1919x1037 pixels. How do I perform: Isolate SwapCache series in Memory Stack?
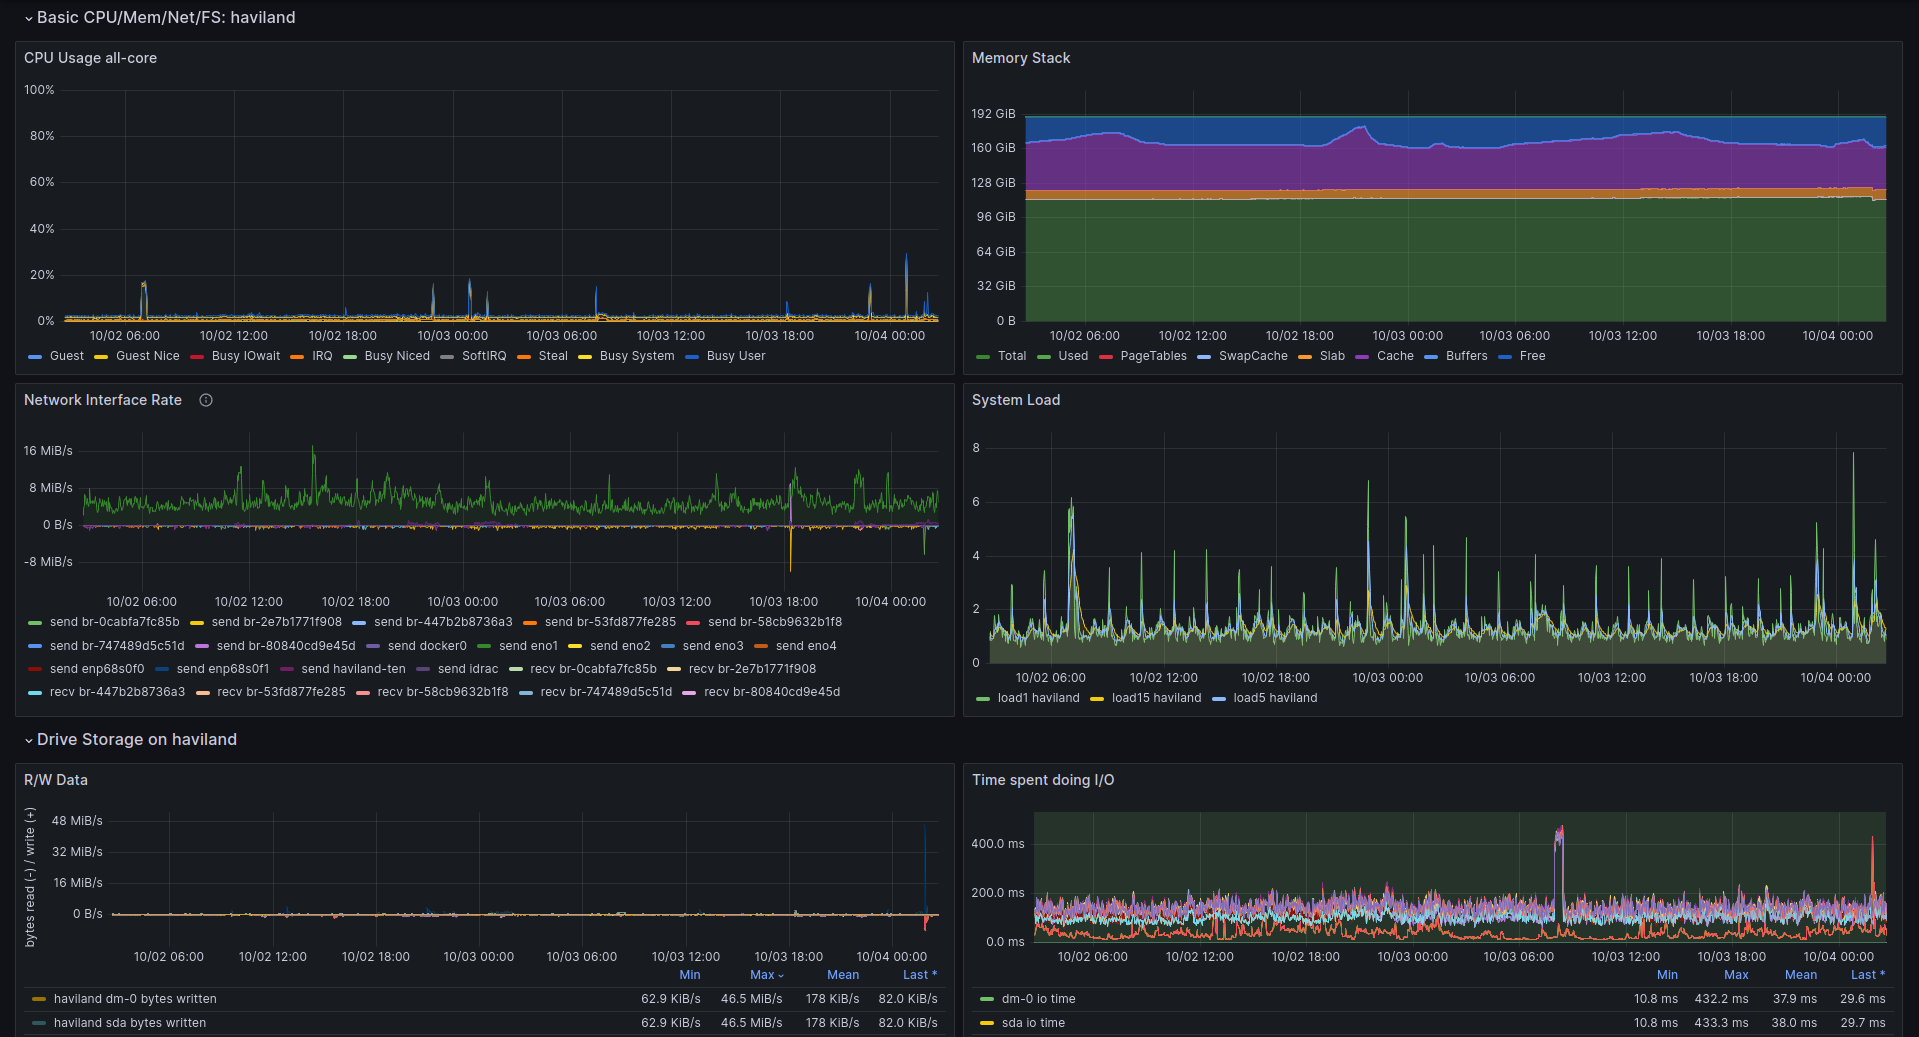[1253, 356]
